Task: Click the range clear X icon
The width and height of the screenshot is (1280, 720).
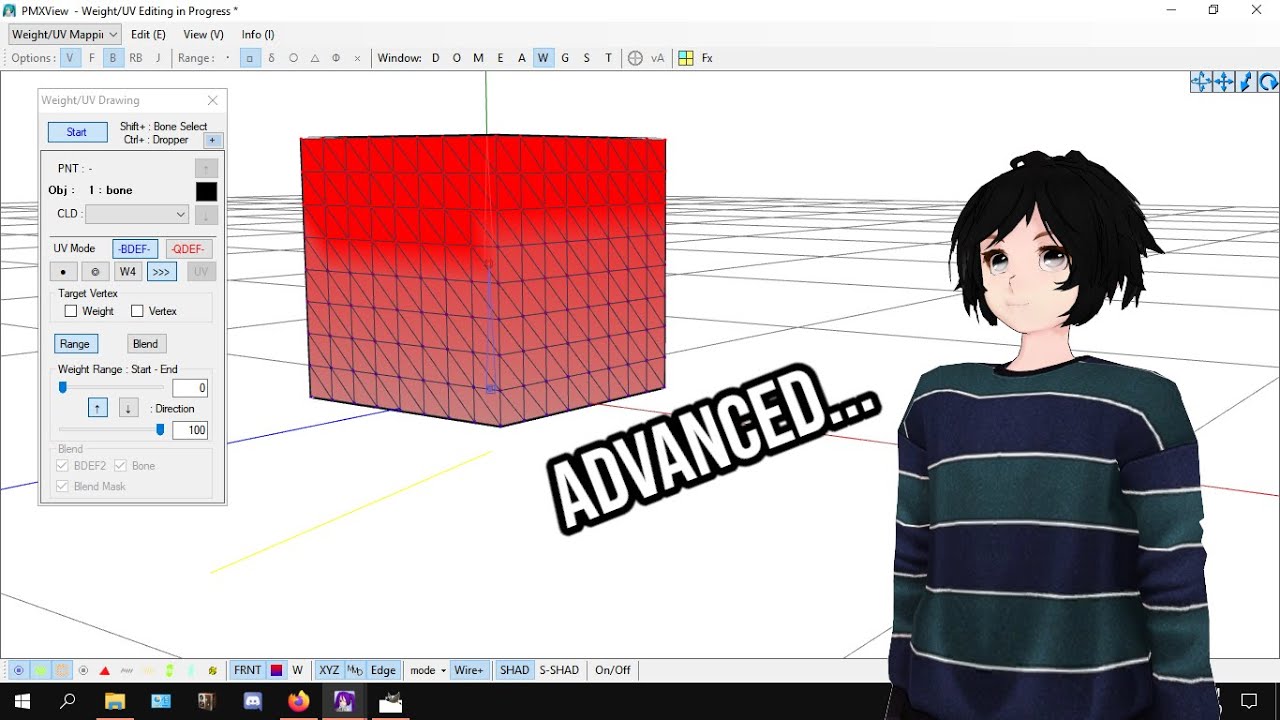Action: [x=357, y=58]
